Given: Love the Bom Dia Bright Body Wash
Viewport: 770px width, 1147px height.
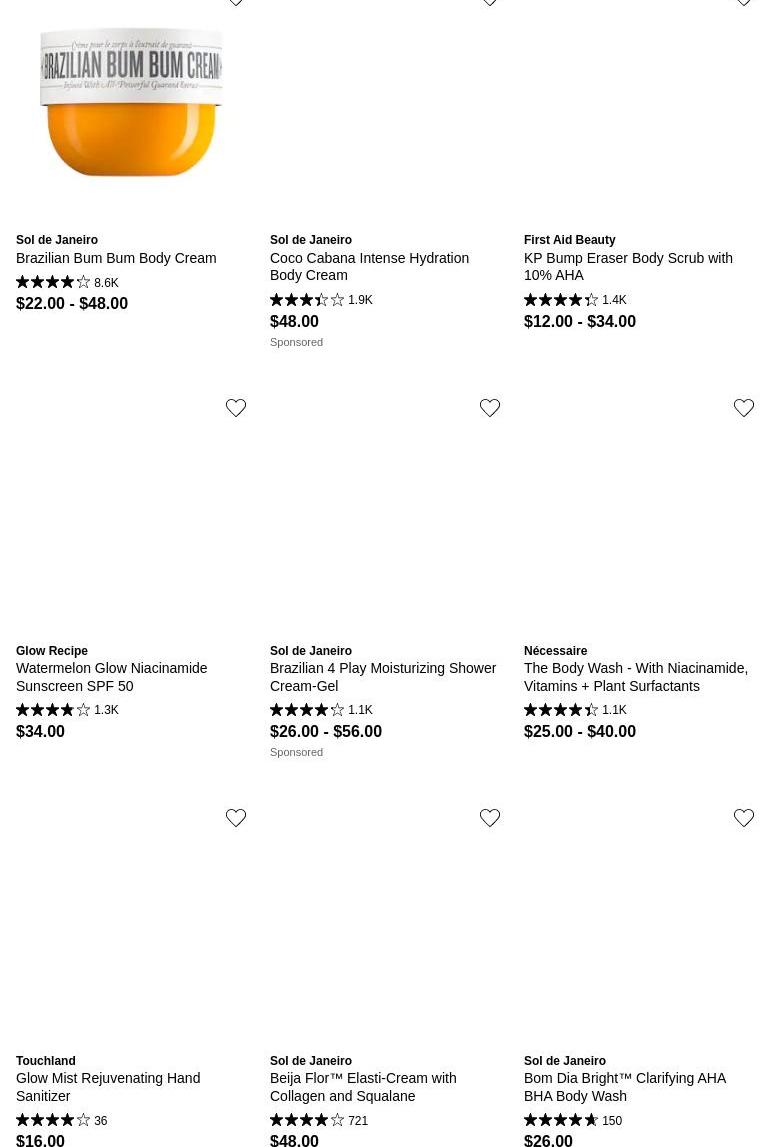Looking at the screenshot, I should point(744,818).
